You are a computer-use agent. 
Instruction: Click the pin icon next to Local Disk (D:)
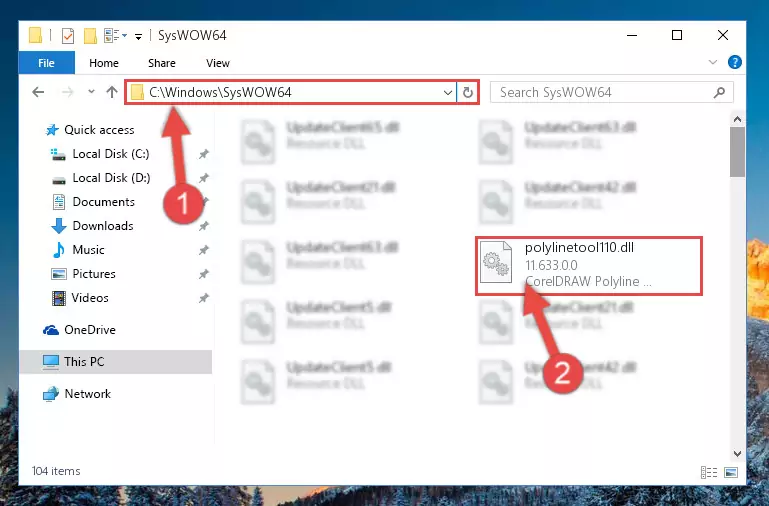coord(204,178)
